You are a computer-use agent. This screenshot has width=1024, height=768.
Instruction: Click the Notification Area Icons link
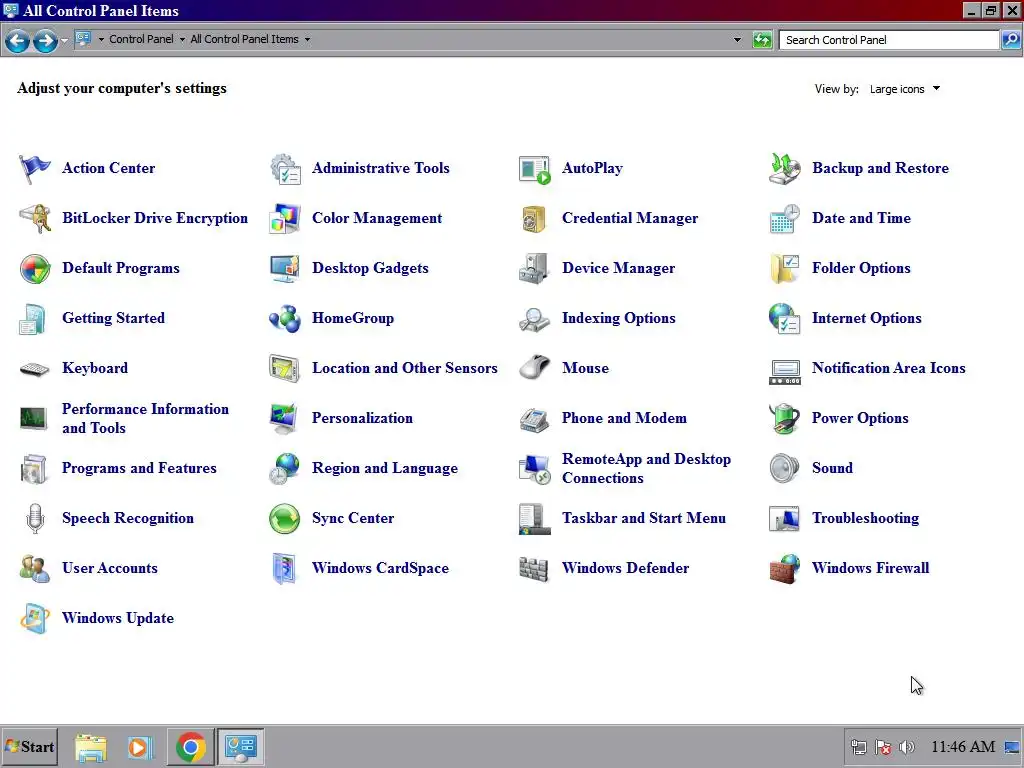point(889,368)
